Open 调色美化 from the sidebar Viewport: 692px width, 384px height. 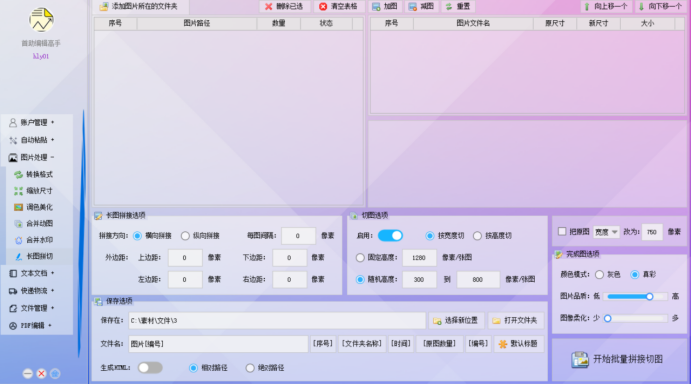pos(39,207)
